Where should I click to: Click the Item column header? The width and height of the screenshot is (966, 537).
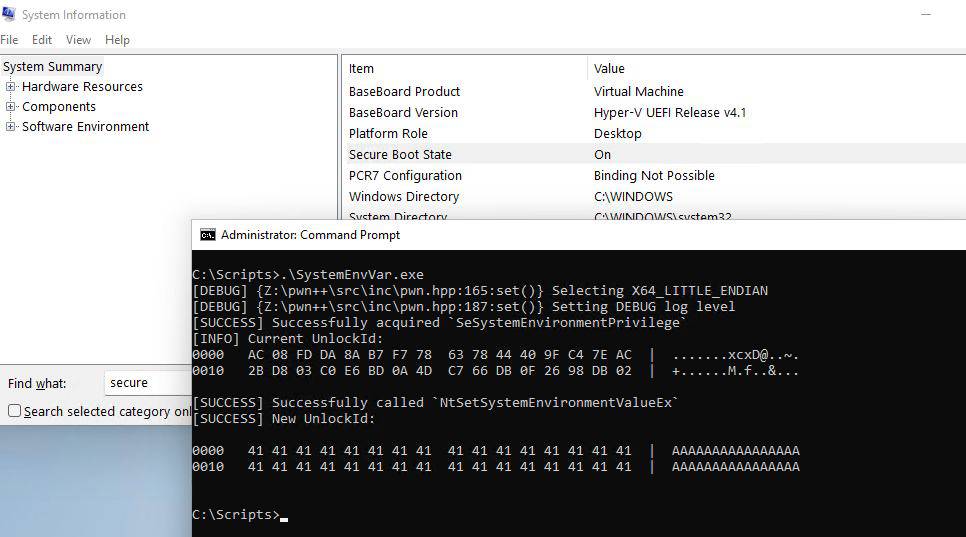coord(362,69)
